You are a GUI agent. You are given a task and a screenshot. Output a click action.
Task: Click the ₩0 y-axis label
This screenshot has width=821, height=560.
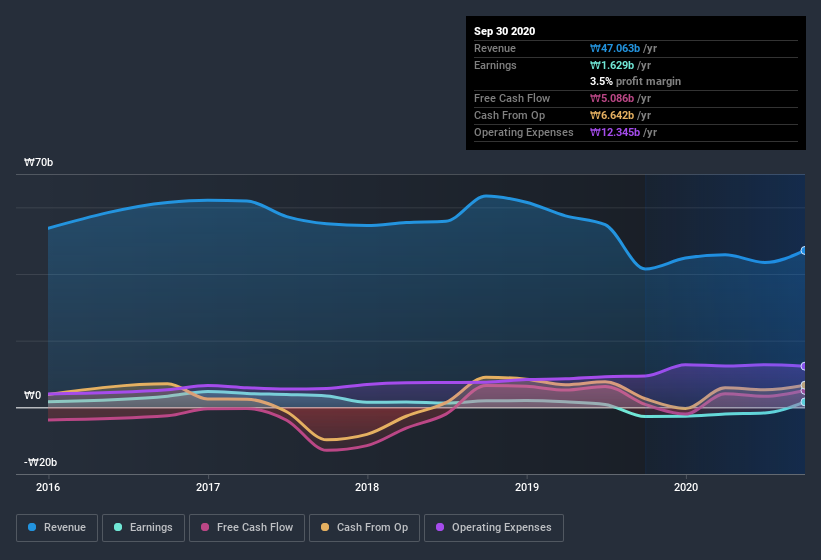pos(32,395)
